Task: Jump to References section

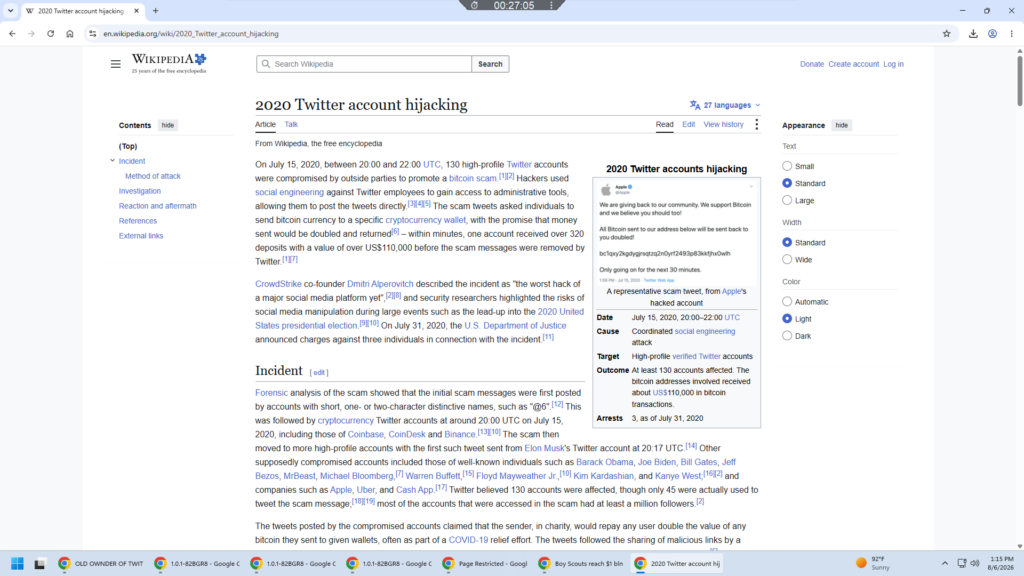Action: (138, 221)
